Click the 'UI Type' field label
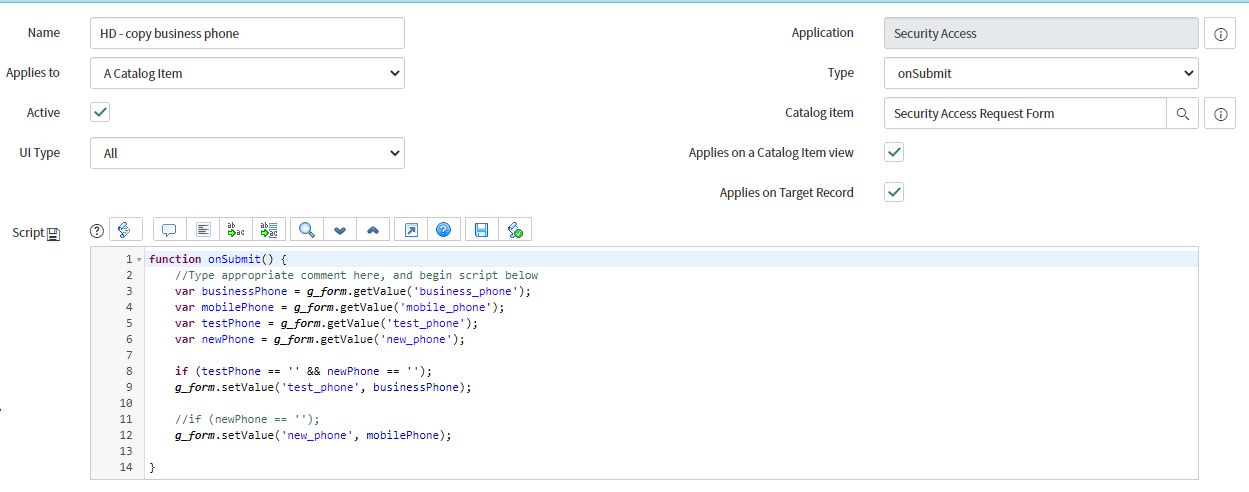The image size is (1249, 492). pos(40,152)
